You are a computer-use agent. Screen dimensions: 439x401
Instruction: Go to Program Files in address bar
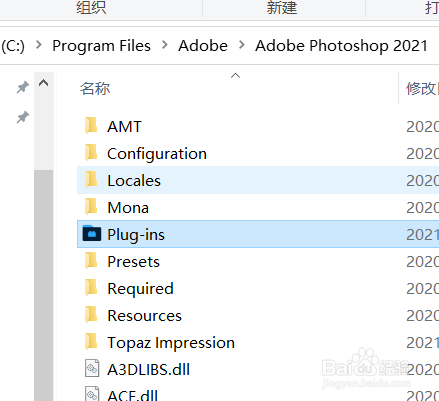click(101, 46)
